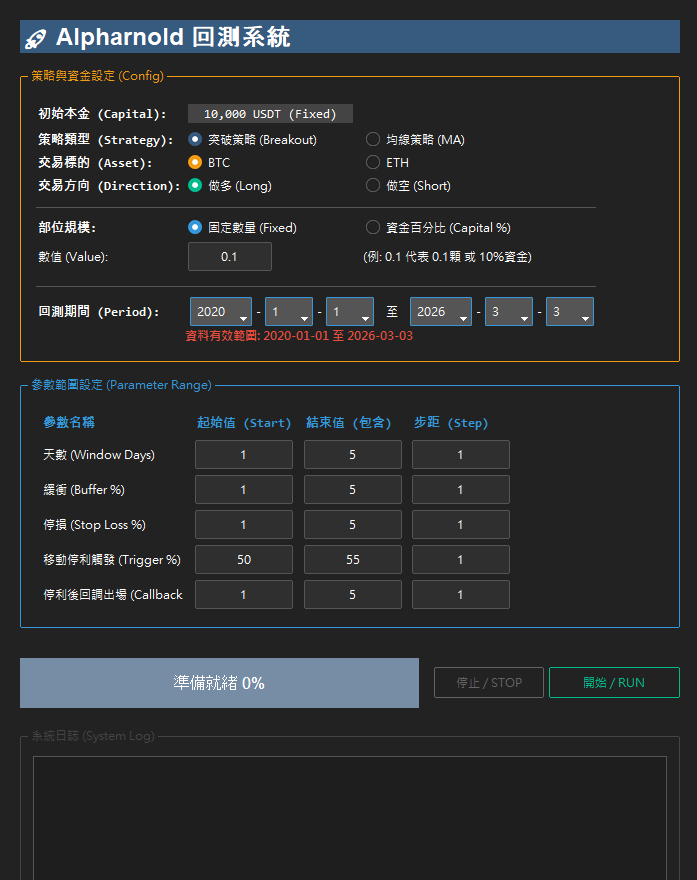
Task: Choose ETH as the trading asset
Action: click(x=373, y=162)
